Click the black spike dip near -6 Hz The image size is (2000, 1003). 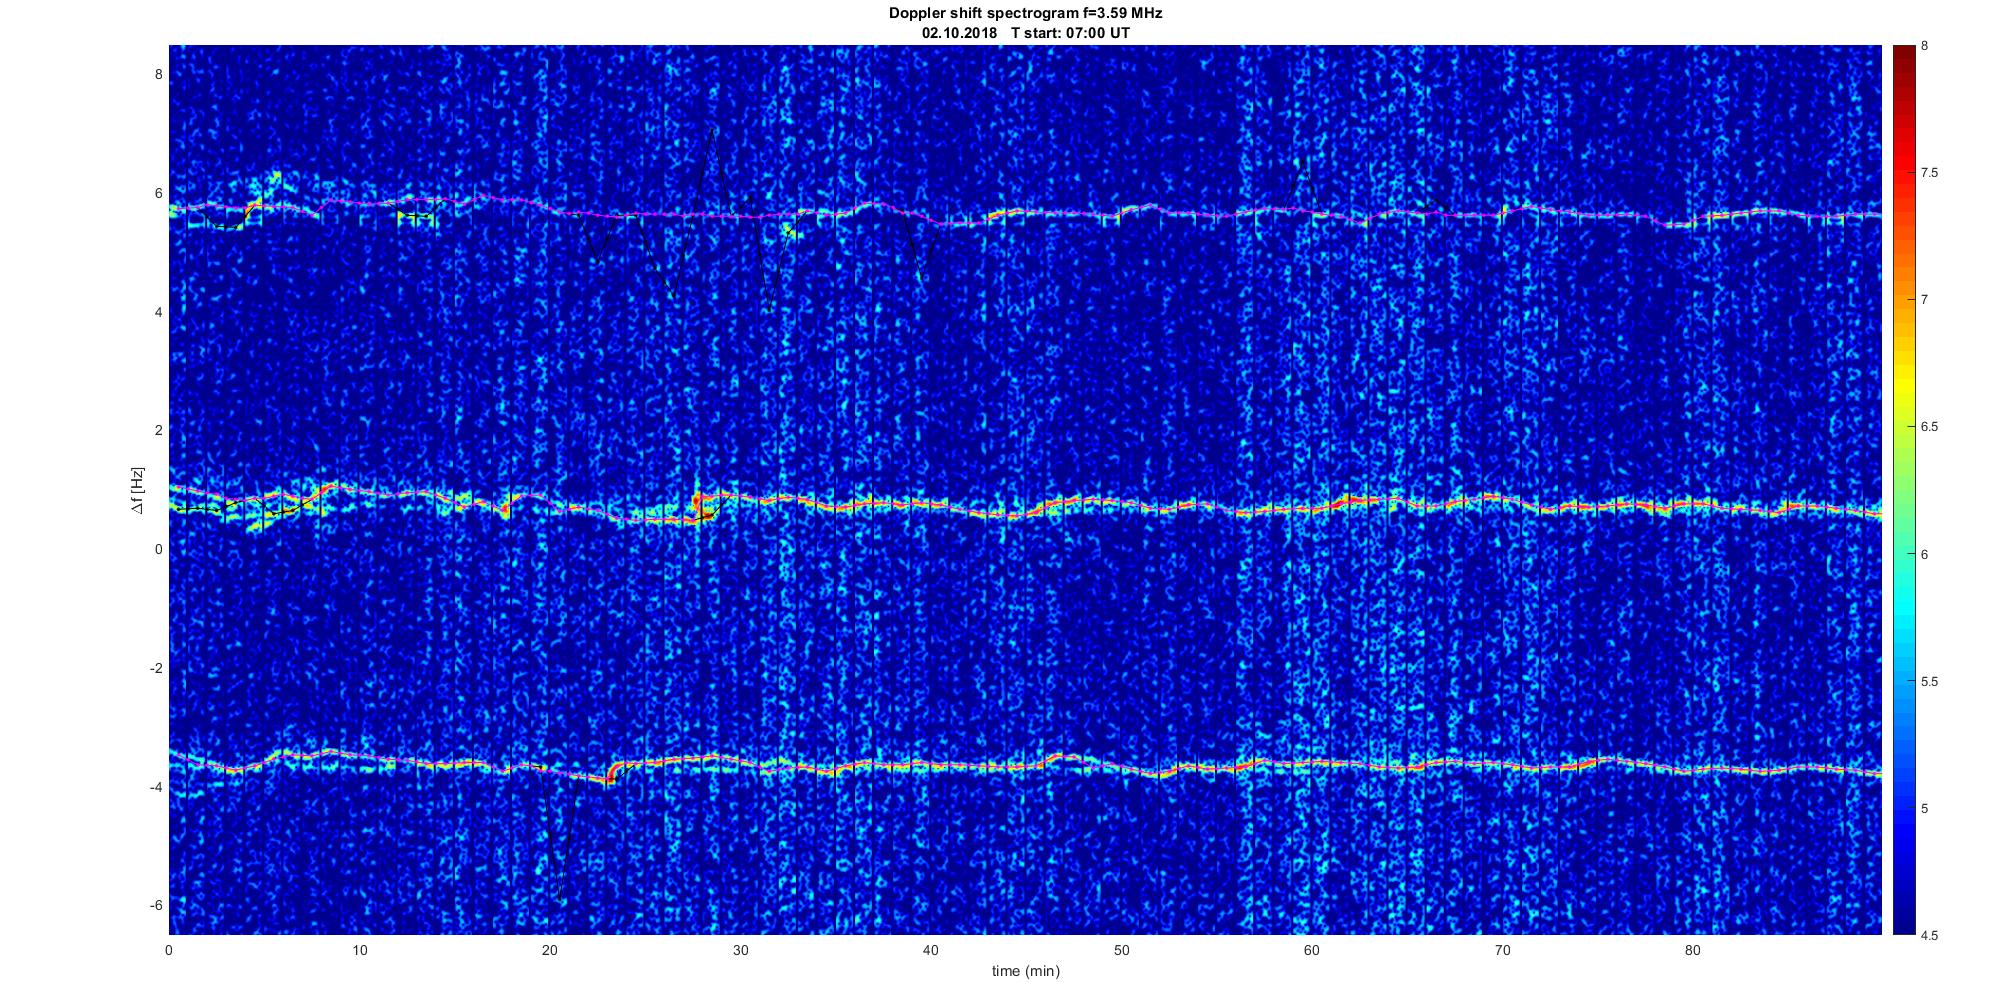tap(561, 900)
